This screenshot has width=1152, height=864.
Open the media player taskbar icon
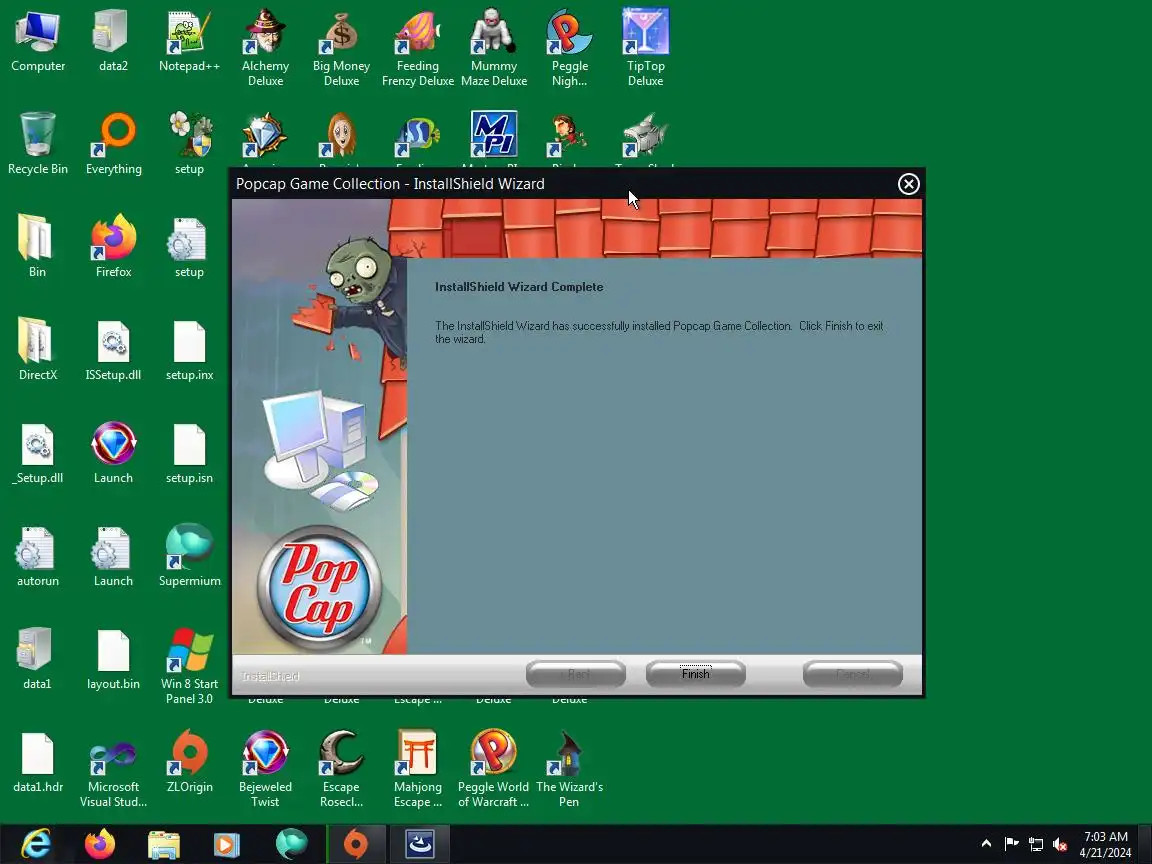click(x=227, y=843)
